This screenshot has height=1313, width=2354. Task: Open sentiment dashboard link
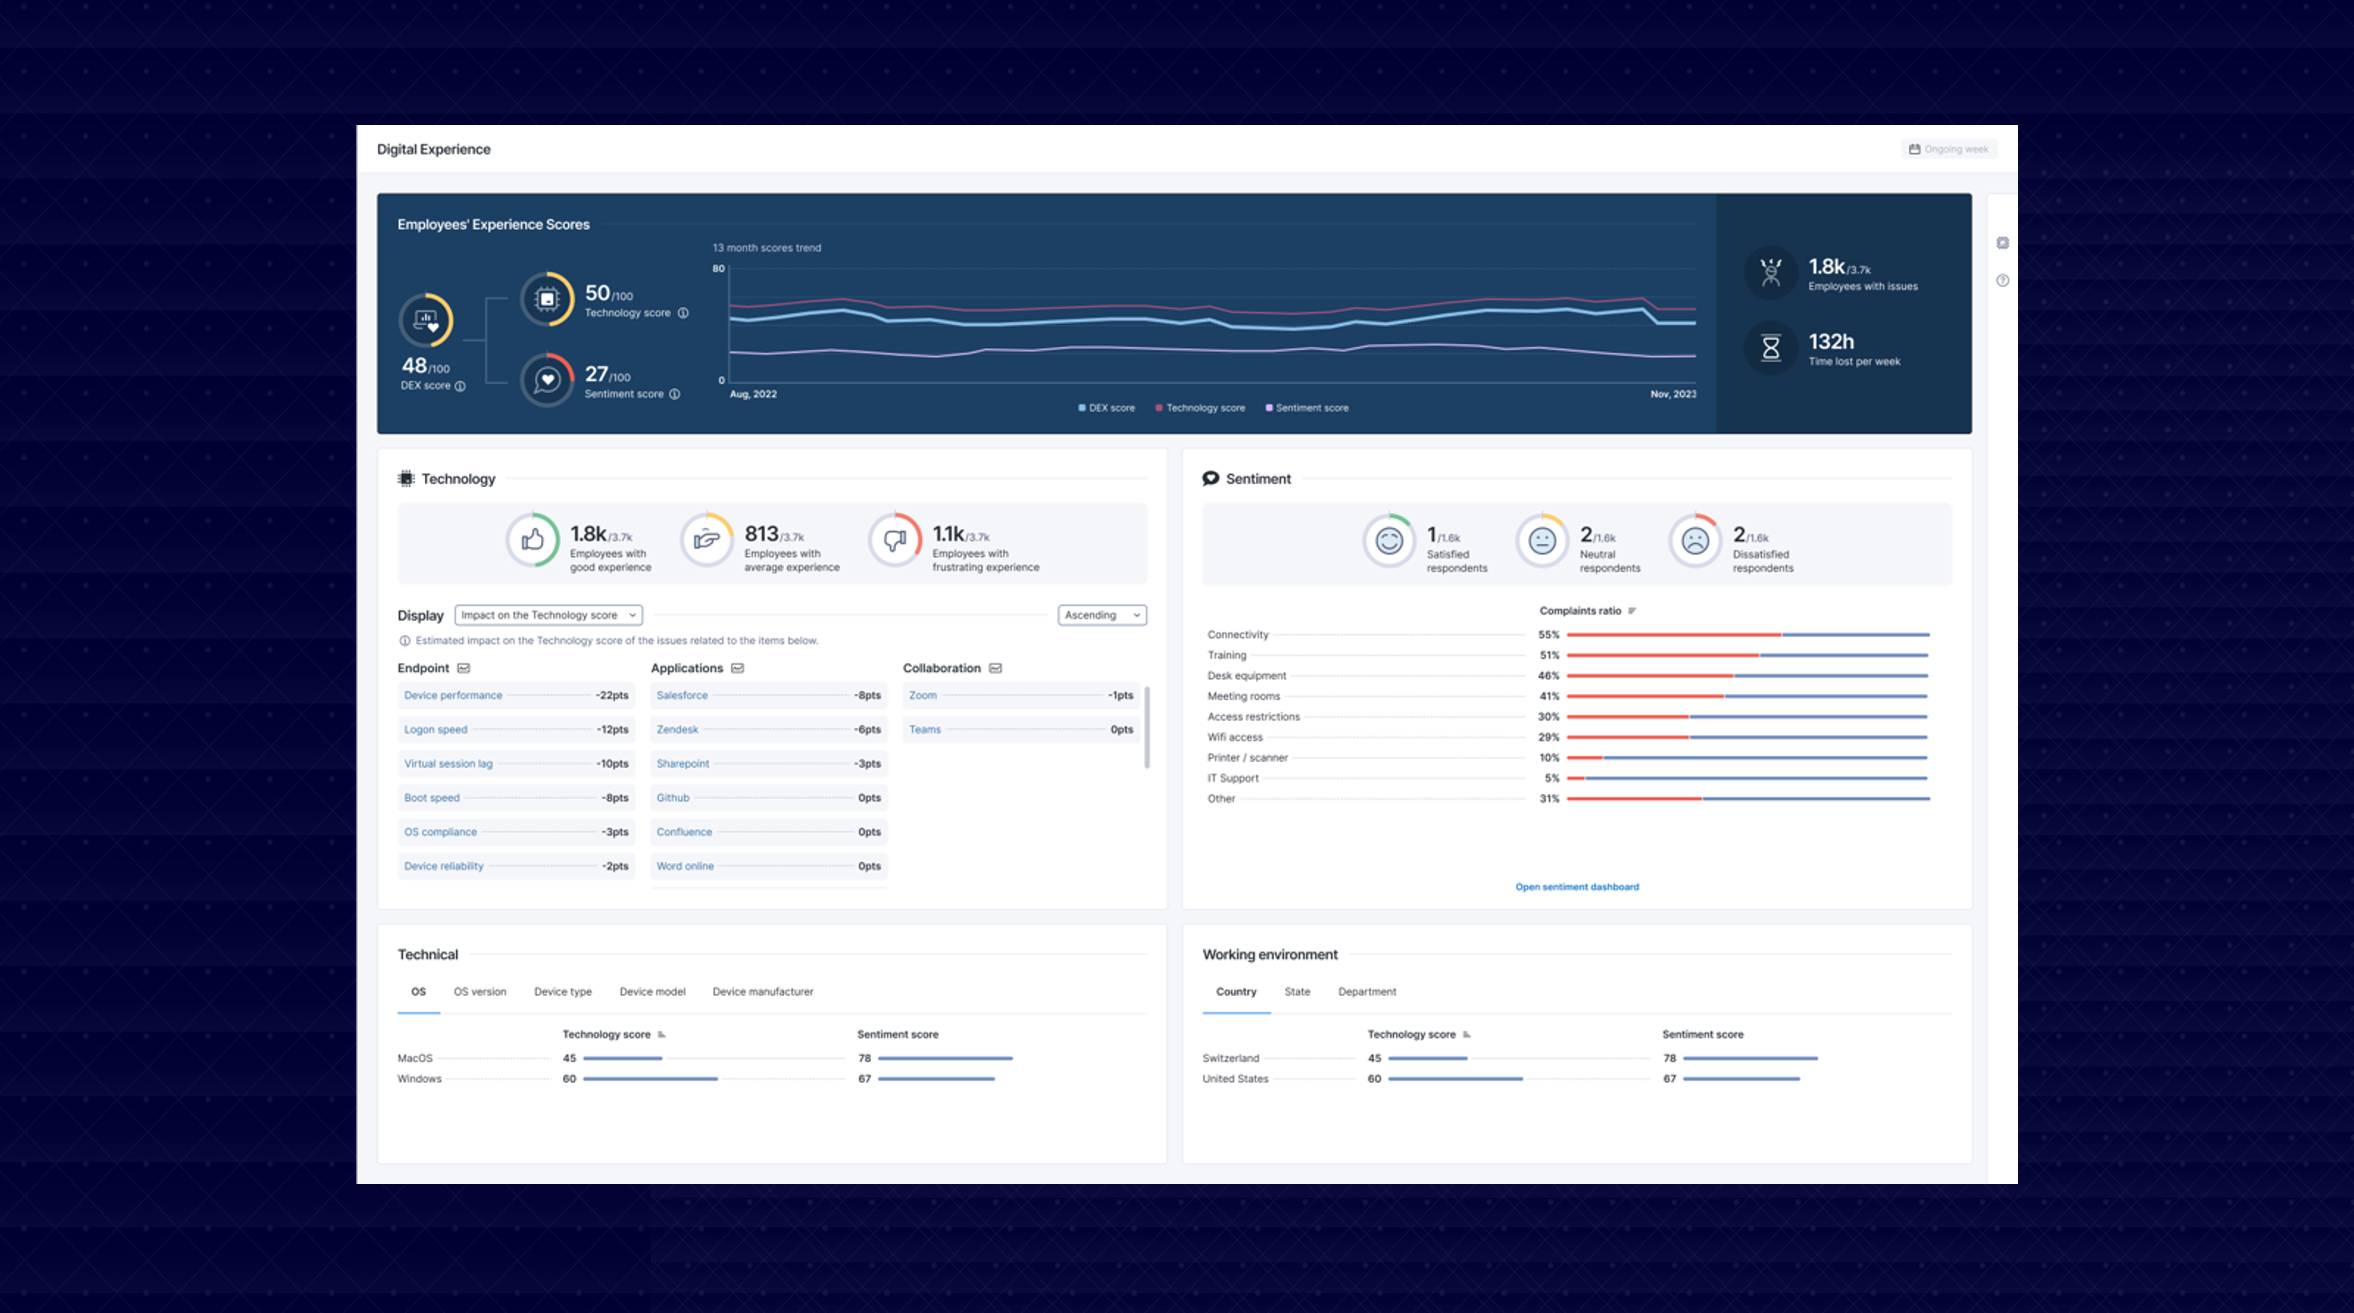point(1576,887)
